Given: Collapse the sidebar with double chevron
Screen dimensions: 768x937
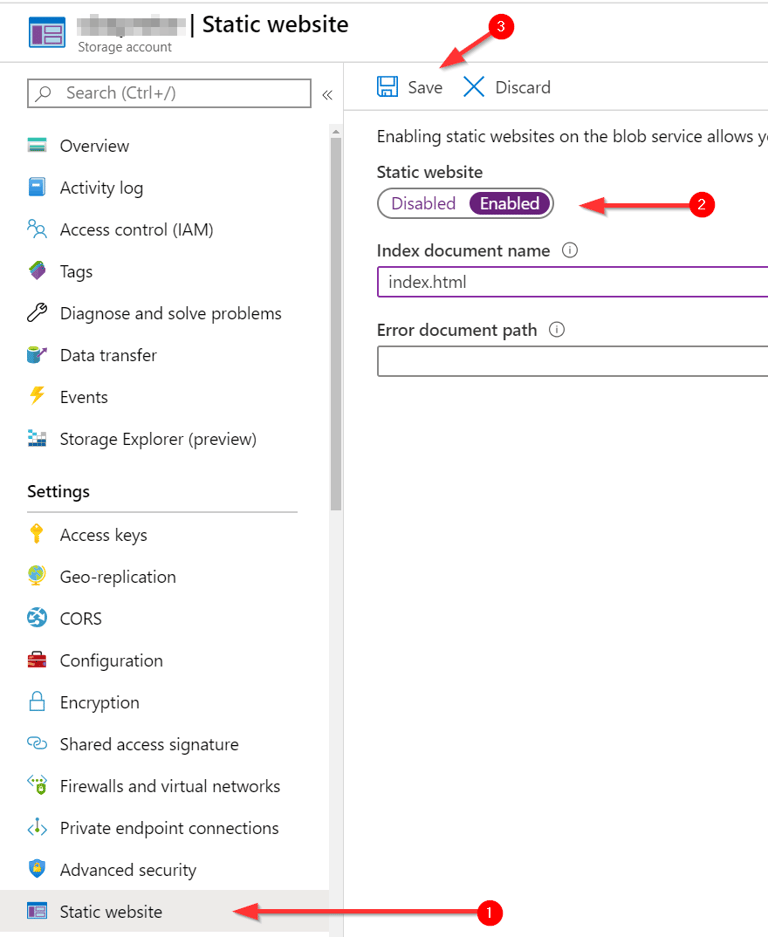Looking at the screenshot, I should [x=327, y=94].
